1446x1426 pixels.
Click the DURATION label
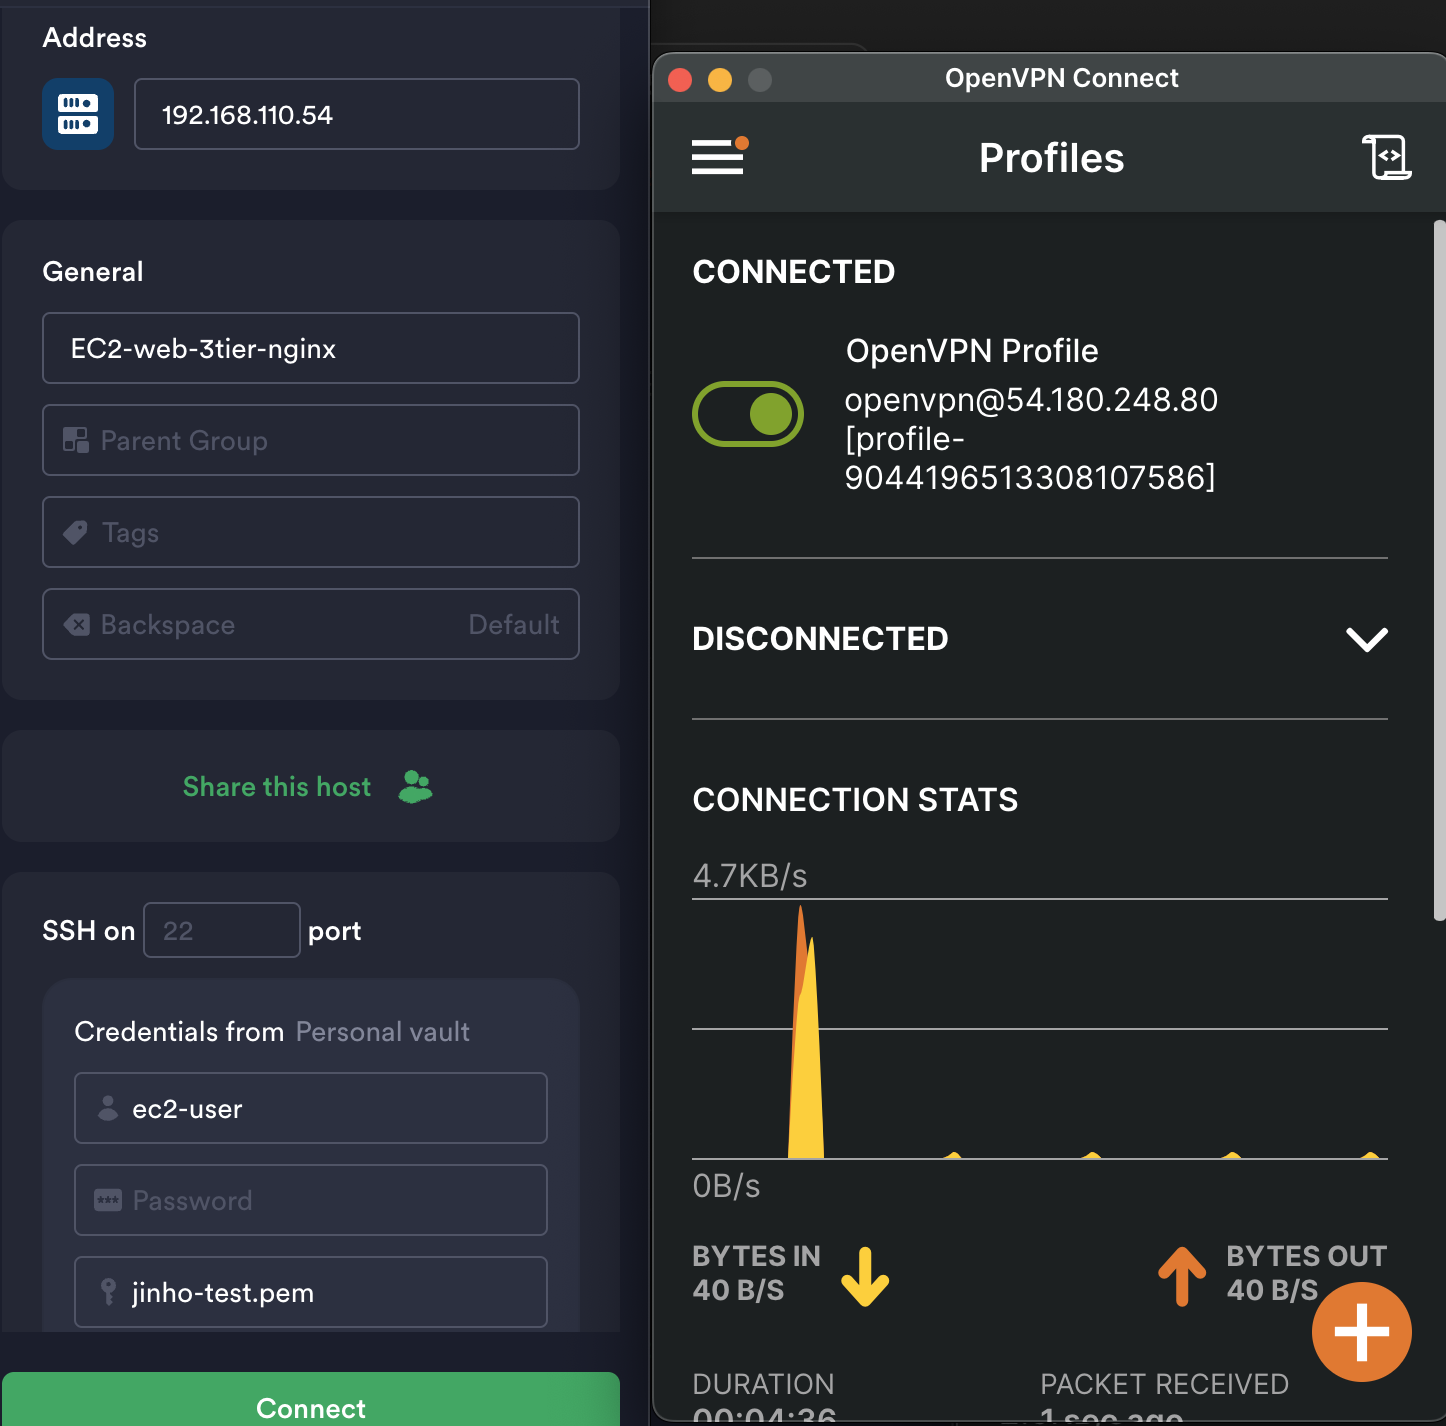763,1384
